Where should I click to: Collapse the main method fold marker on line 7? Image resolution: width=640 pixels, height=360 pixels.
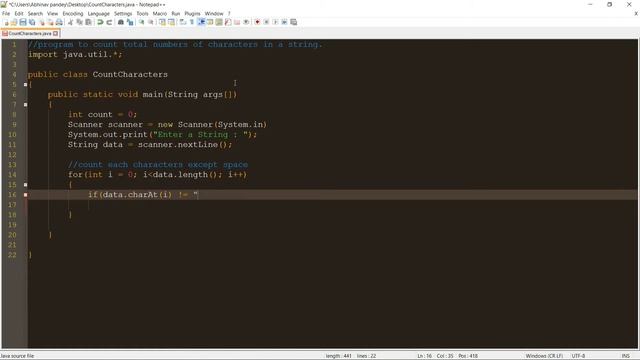[x=25, y=104]
